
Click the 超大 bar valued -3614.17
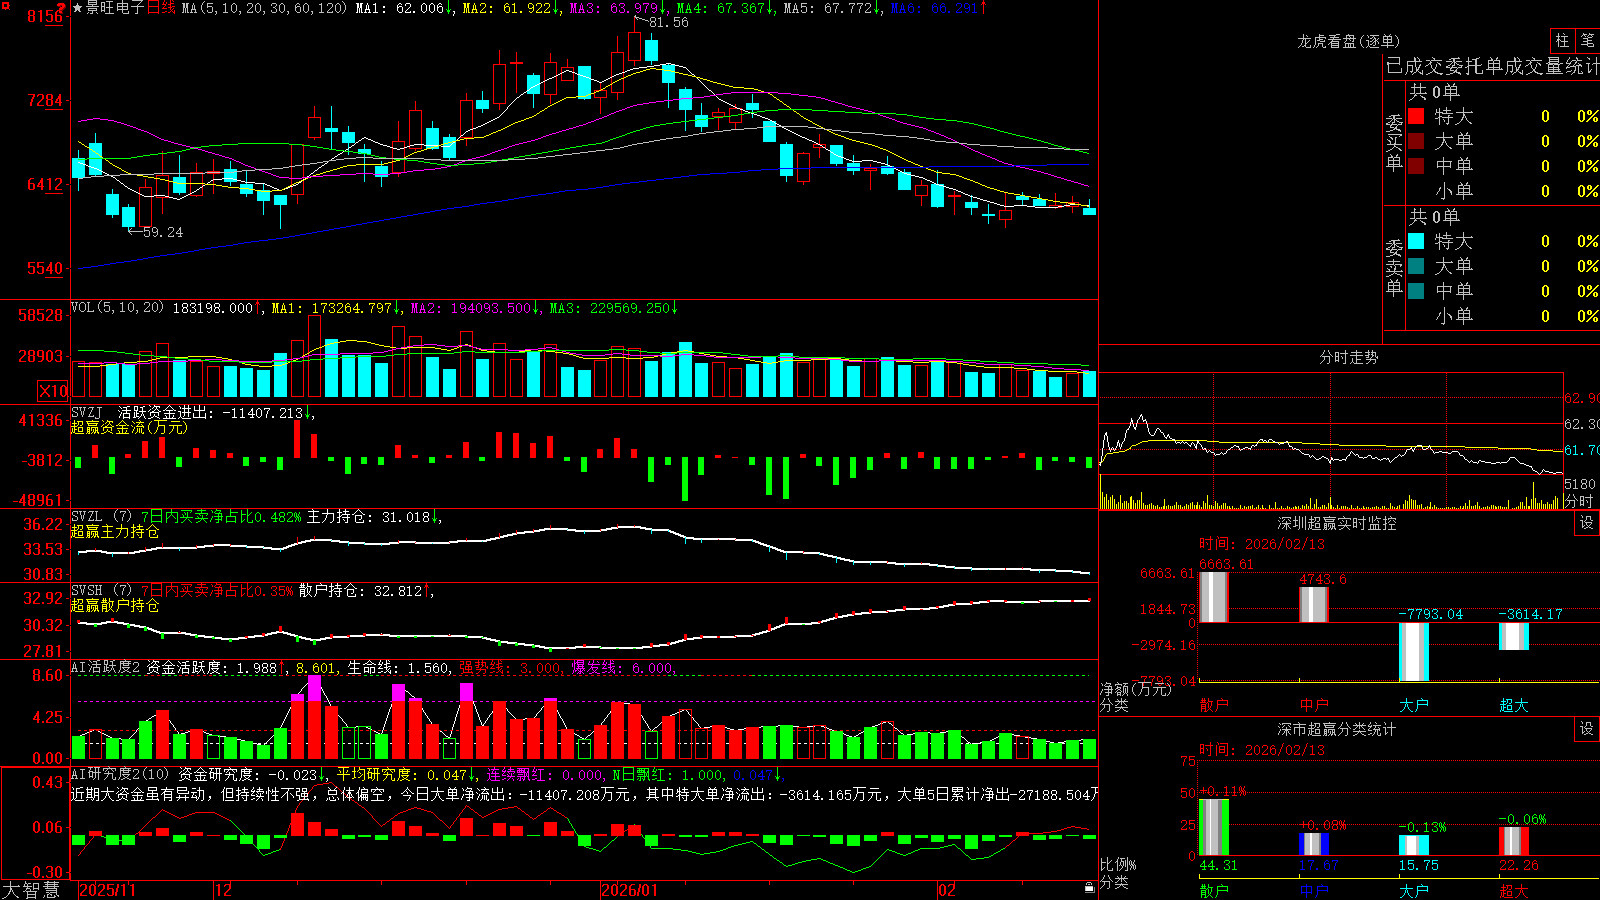click(1514, 636)
